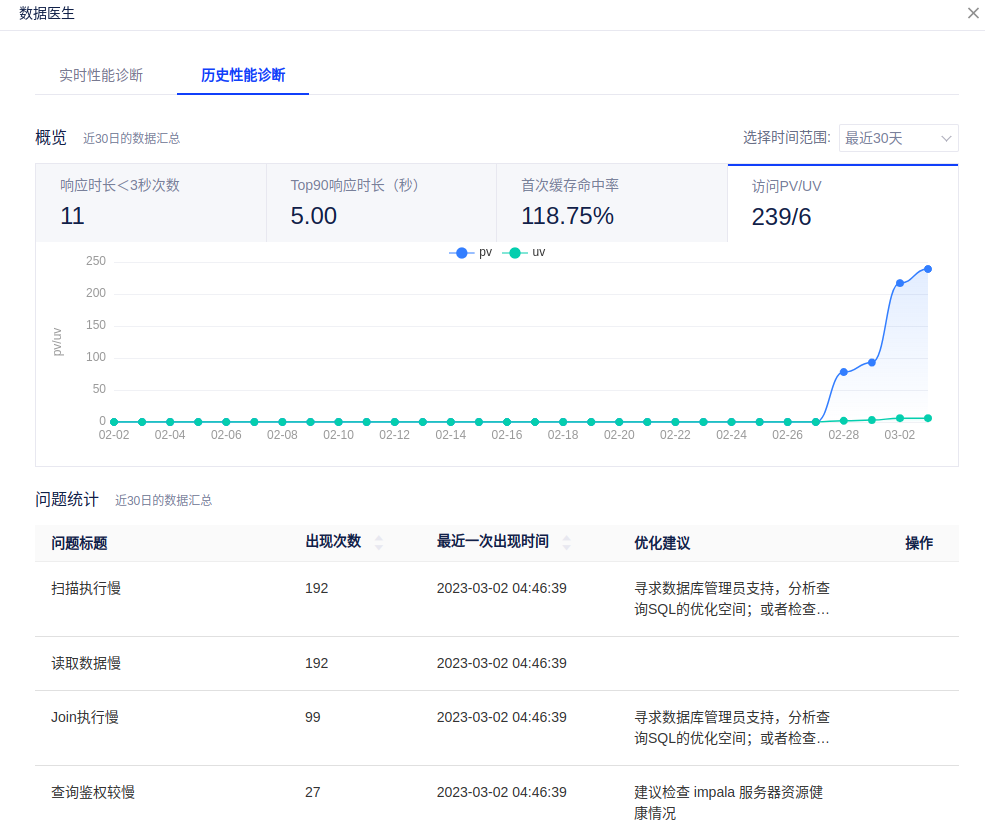The image size is (985, 830).
Task: Select the 历史性能诊断 tab
Action: (243, 75)
